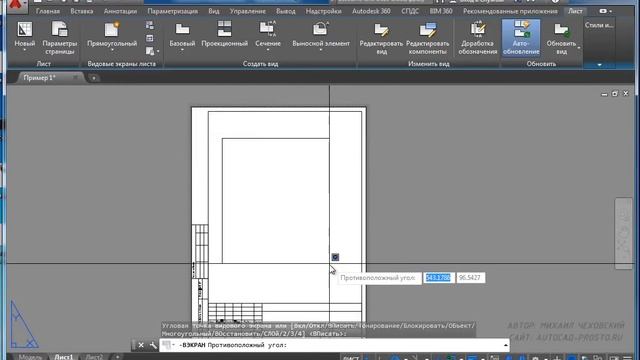
Task: Expand dropdown arrow under Сечение
Action: tap(268, 50)
